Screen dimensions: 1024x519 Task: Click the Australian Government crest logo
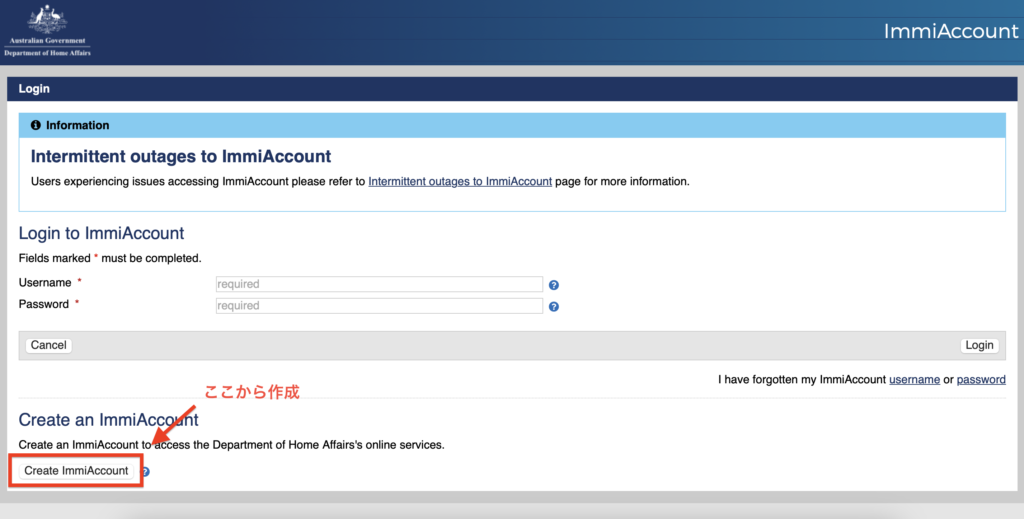pyautogui.click(x=46, y=22)
